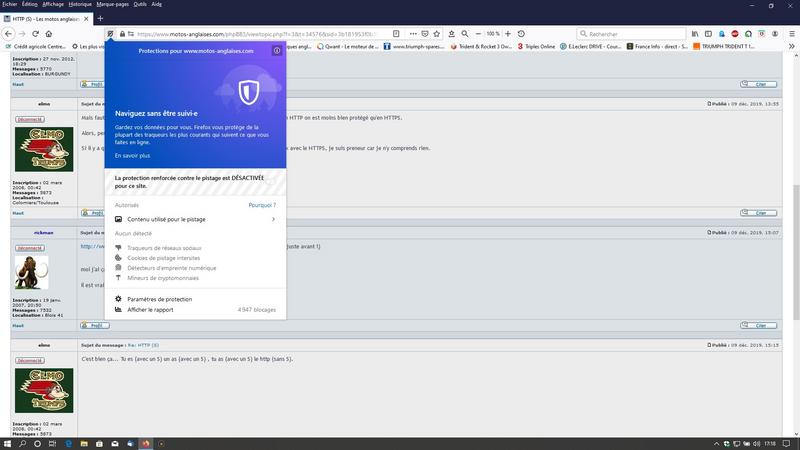Click 'Citer' button on rickman's post
800x450 pixels.
(x=759, y=326)
